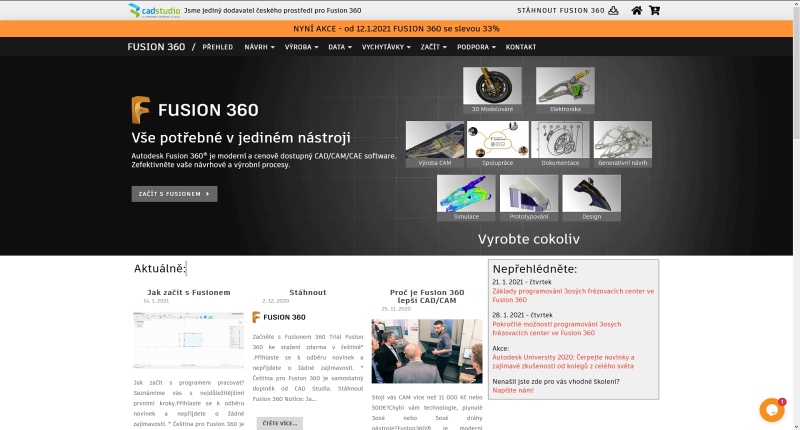Click the orange NYNÍ AKCE promo banner

click(396, 29)
